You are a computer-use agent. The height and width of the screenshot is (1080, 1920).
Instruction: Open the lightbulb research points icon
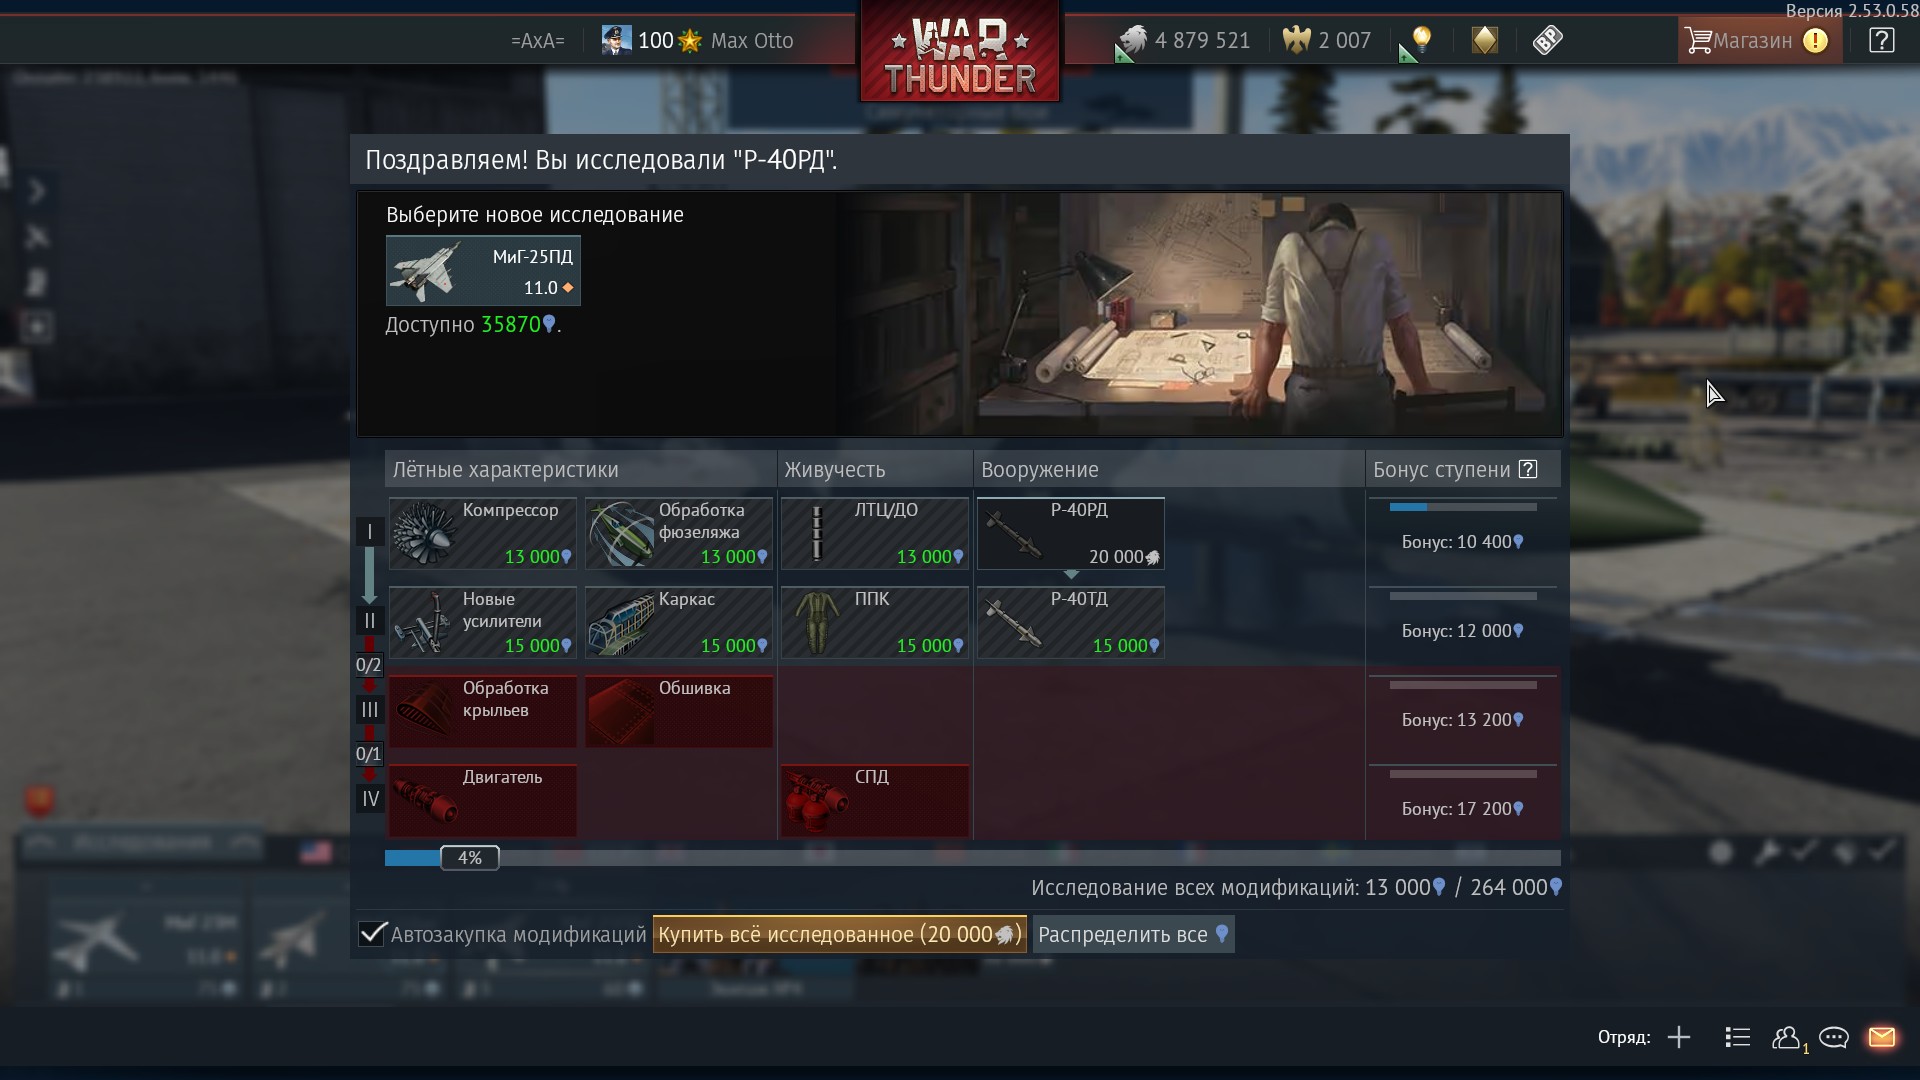[1421, 40]
